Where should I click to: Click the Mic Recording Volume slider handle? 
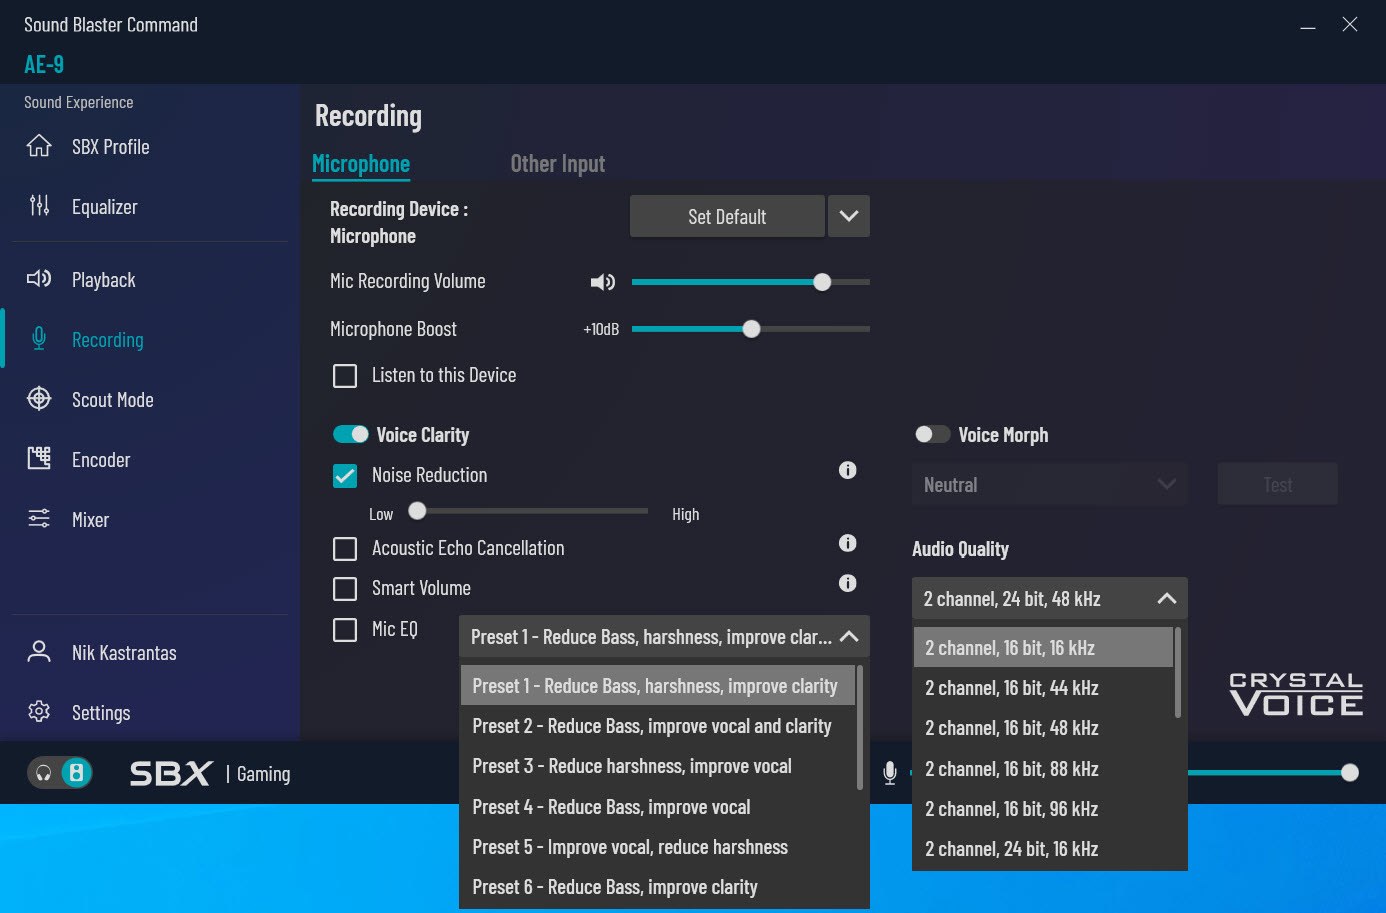coord(822,282)
